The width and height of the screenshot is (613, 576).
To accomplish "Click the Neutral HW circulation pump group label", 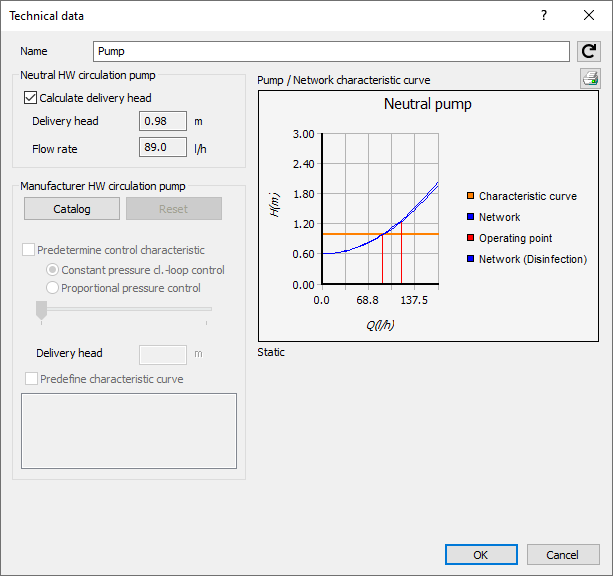I will 88,75.
